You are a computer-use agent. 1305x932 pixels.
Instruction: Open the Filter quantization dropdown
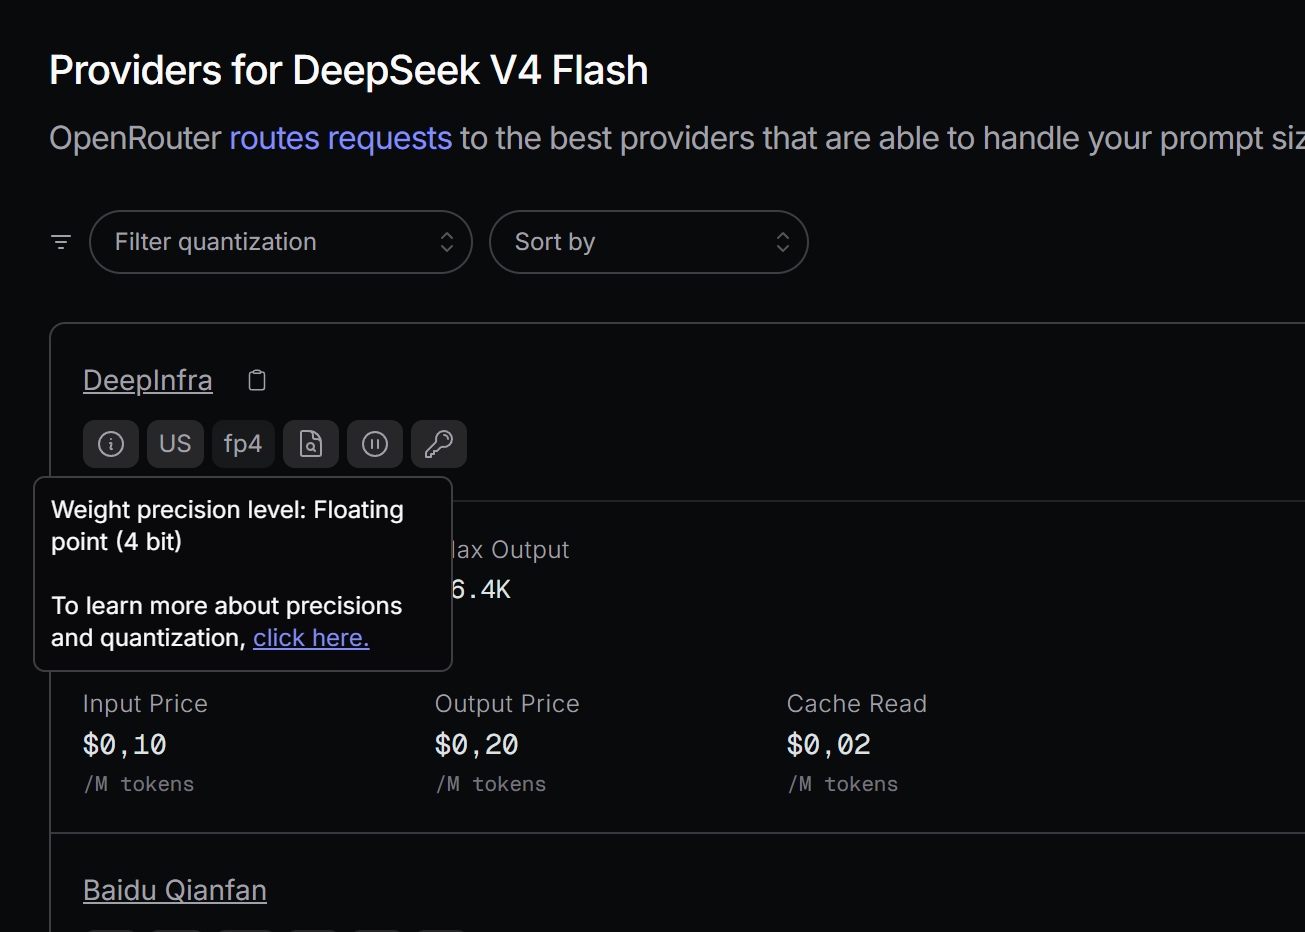(x=281, y=242)
